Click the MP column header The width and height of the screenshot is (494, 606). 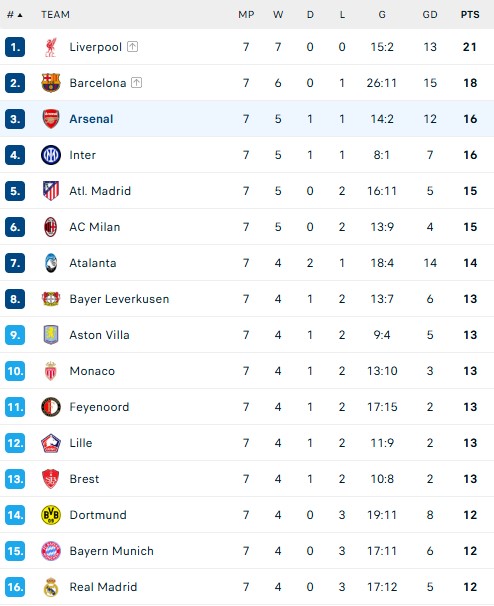pos(246,15)
